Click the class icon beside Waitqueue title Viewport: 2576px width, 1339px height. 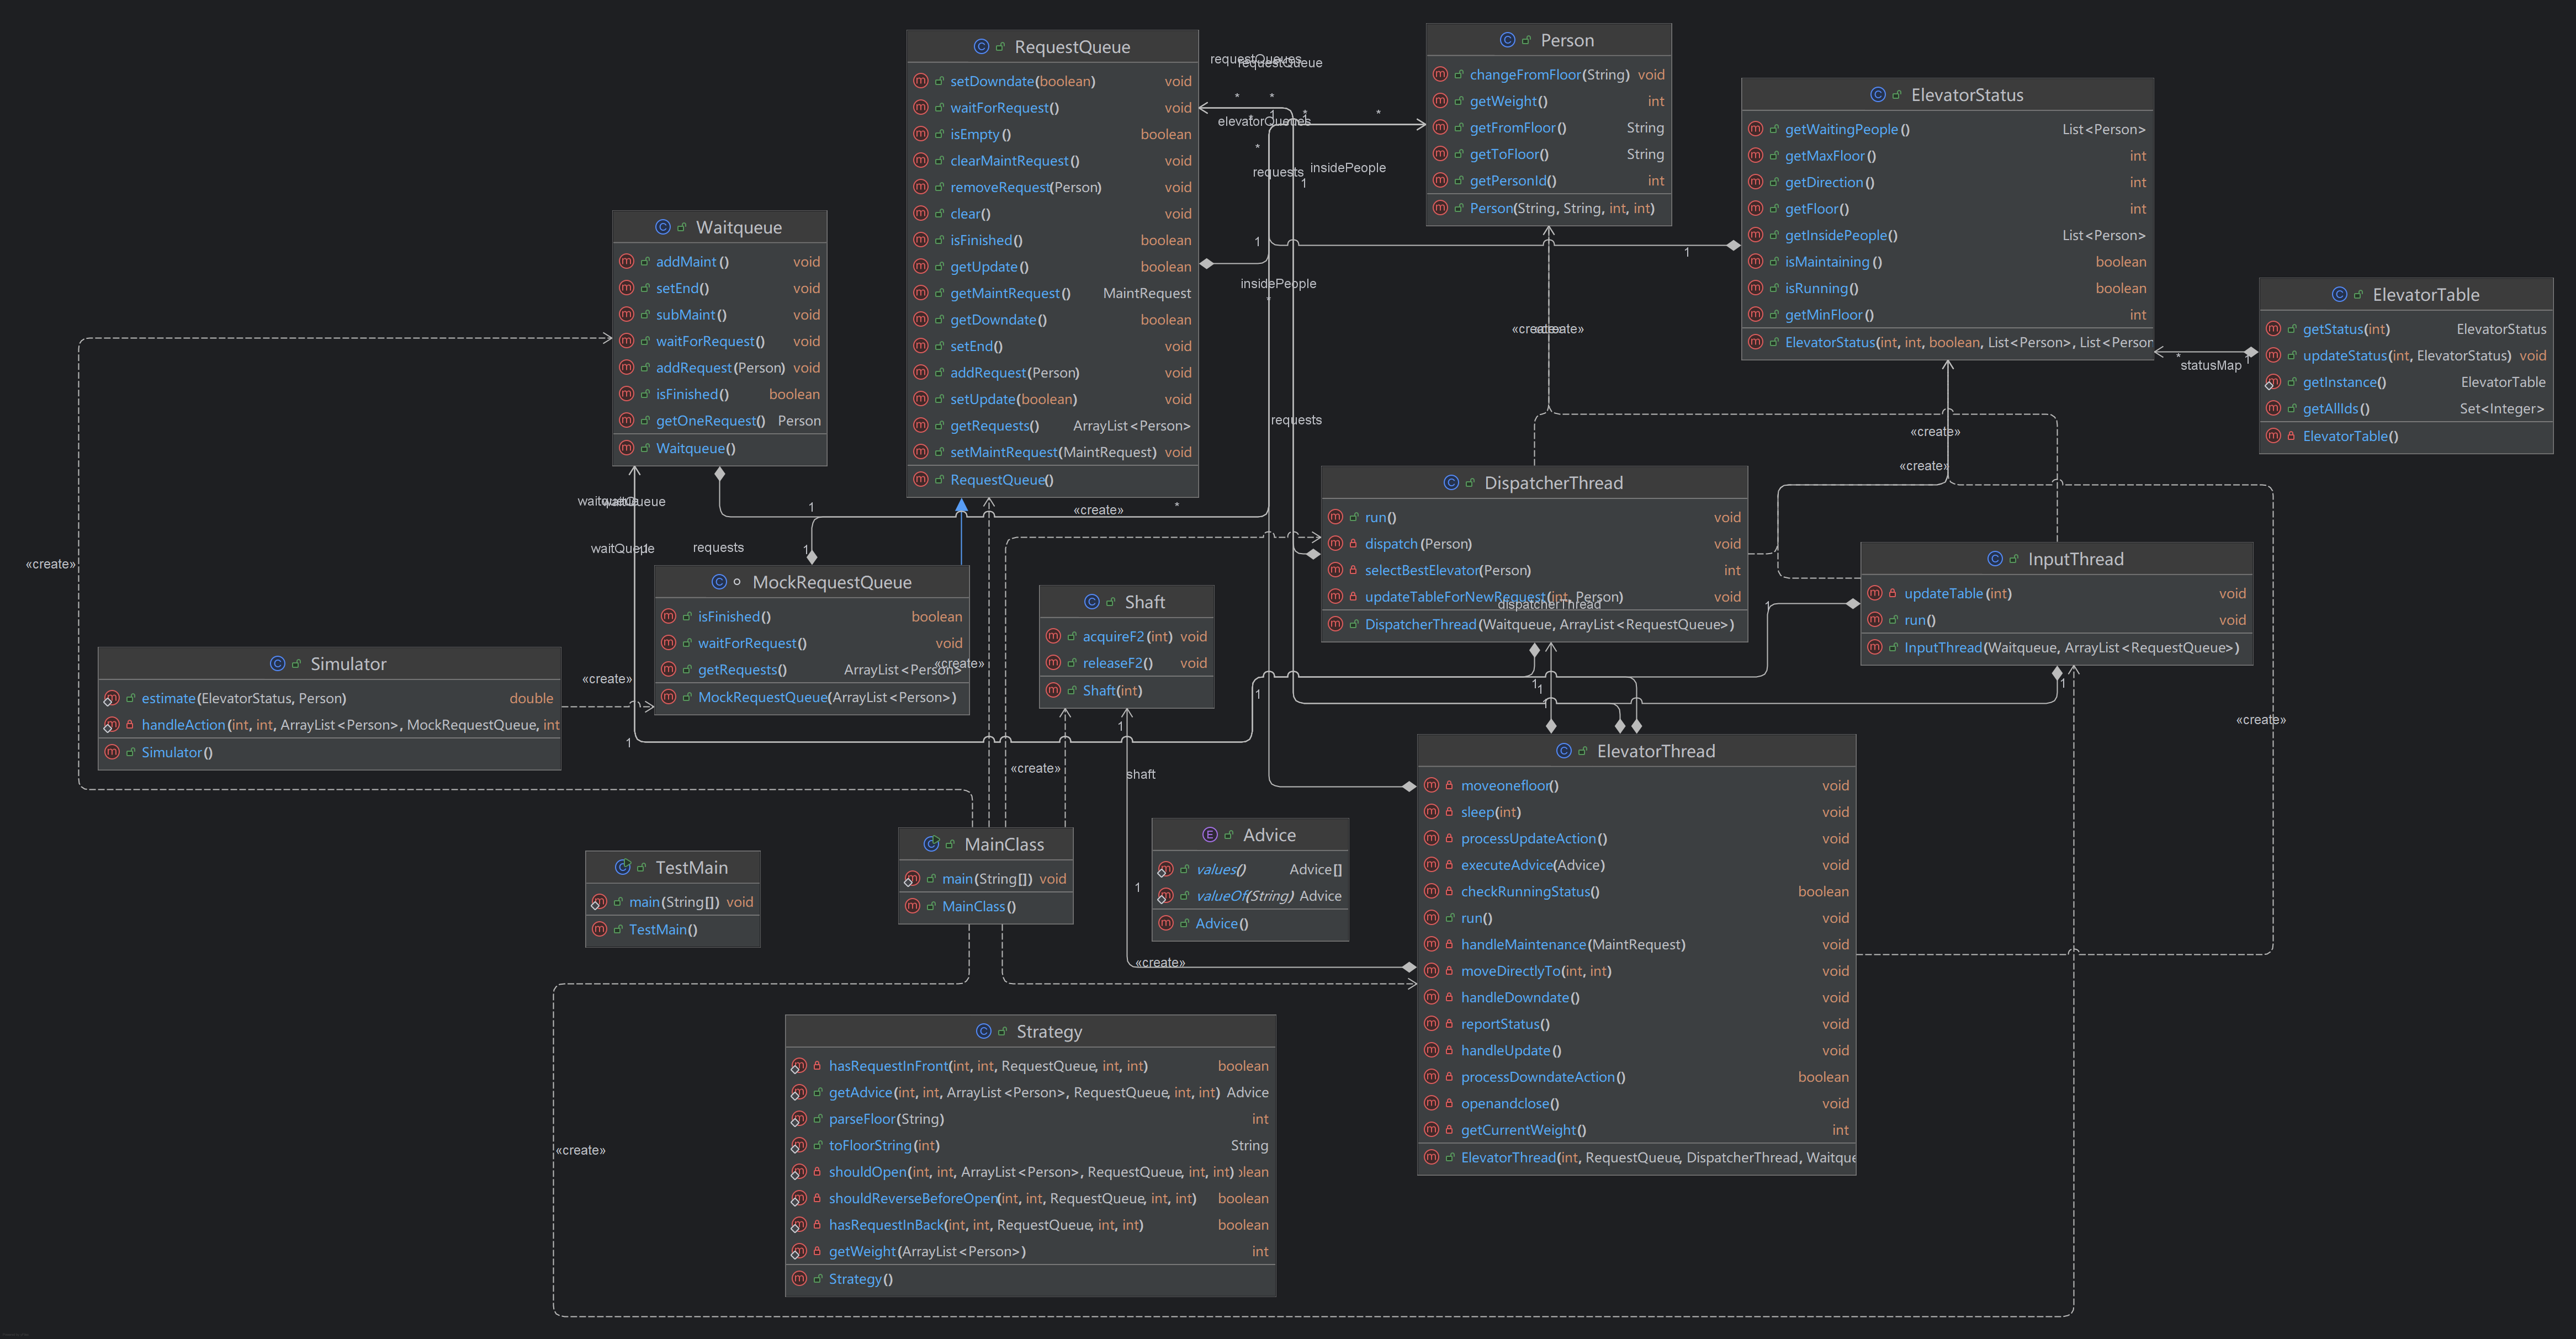point(663,227)
